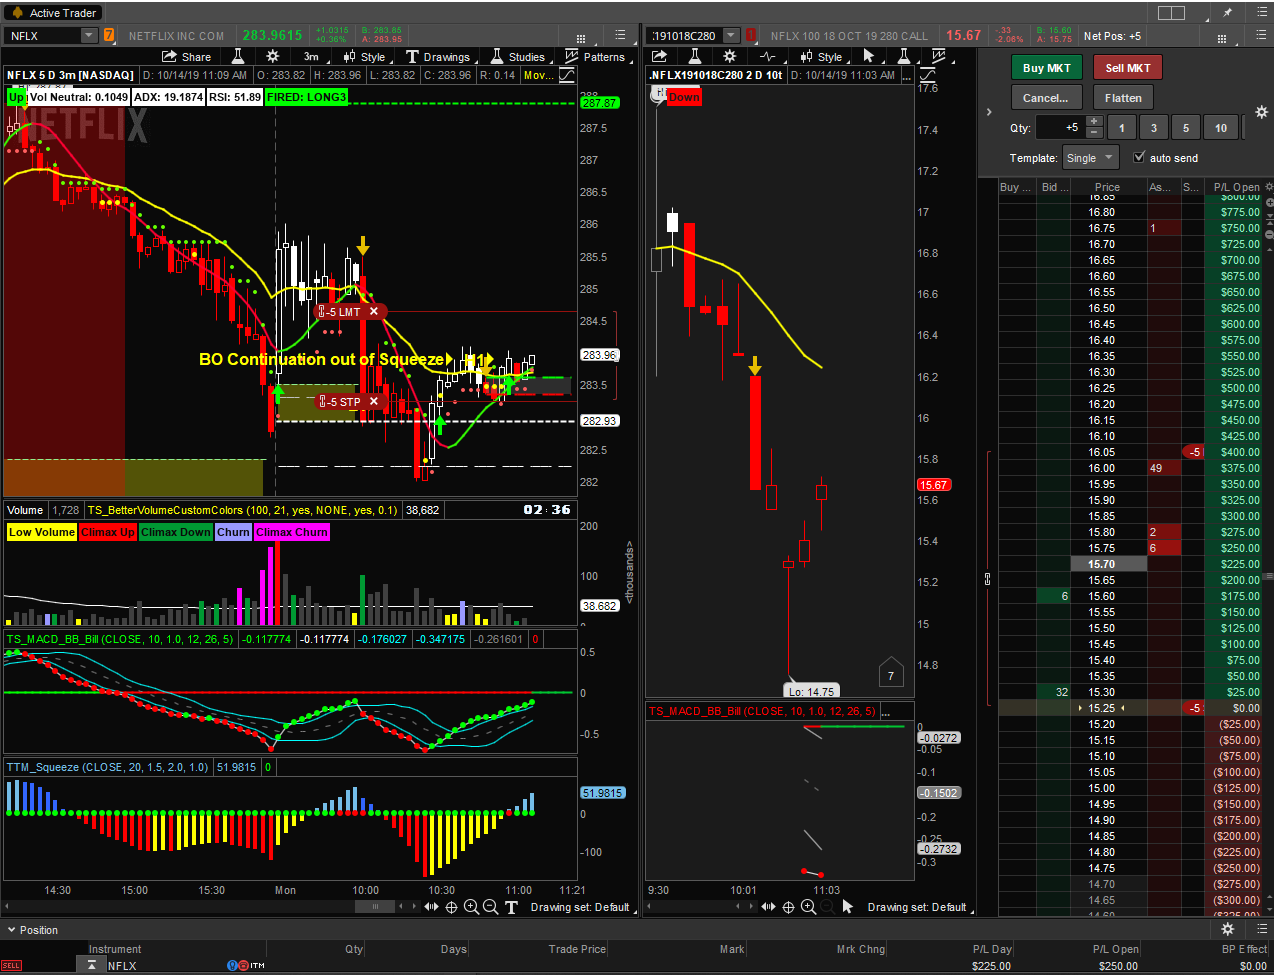Open the option chart timeframe pulse icon
The height and width of the screenshot is (975, 1274).
pyautogui.click(x=768, y=57)
